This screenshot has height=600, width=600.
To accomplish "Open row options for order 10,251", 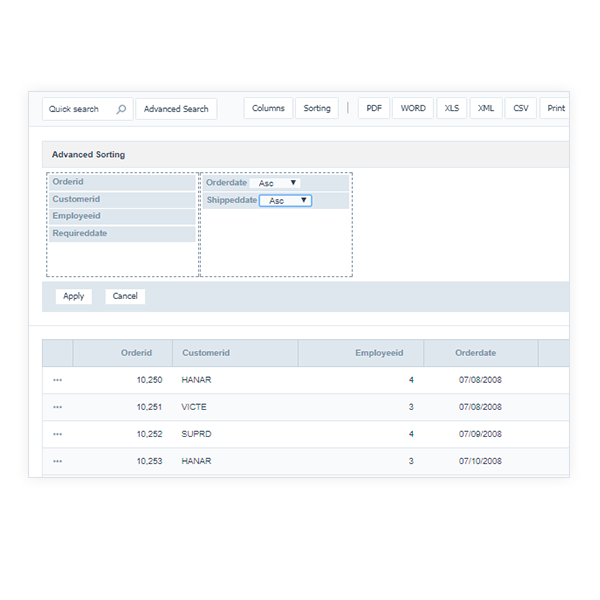I will 57,407.
